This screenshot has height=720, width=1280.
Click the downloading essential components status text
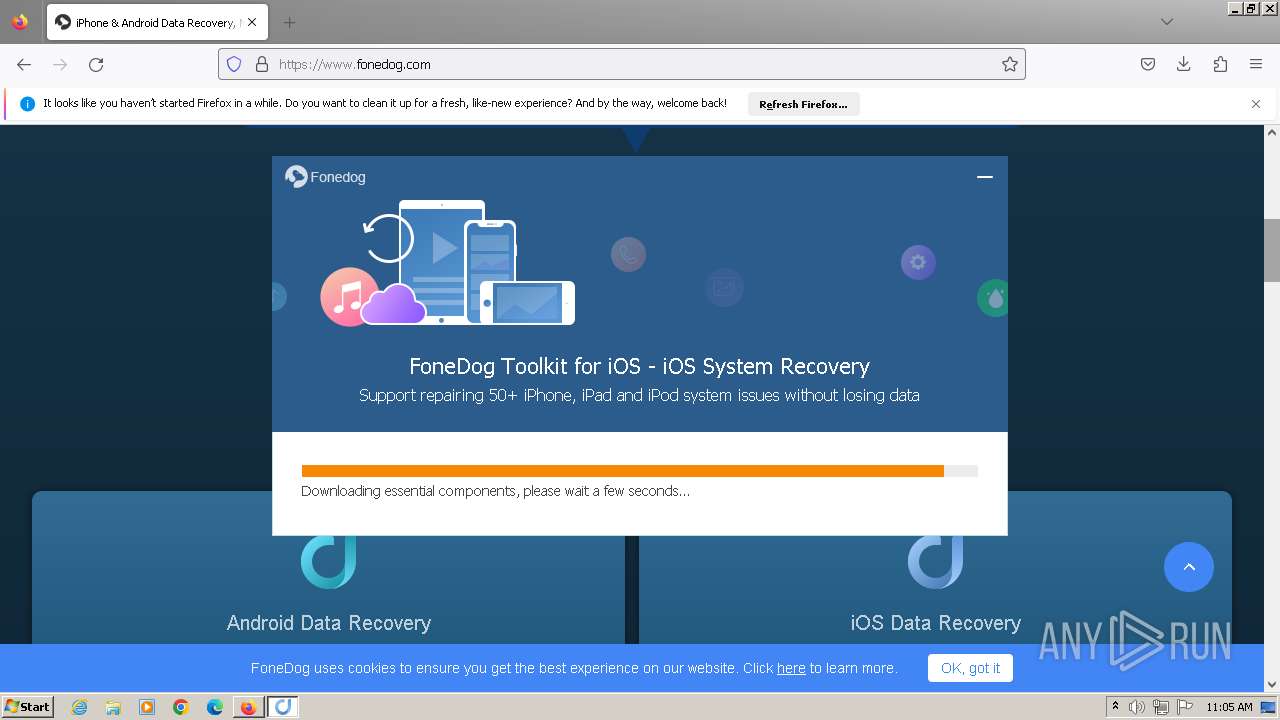495,491
